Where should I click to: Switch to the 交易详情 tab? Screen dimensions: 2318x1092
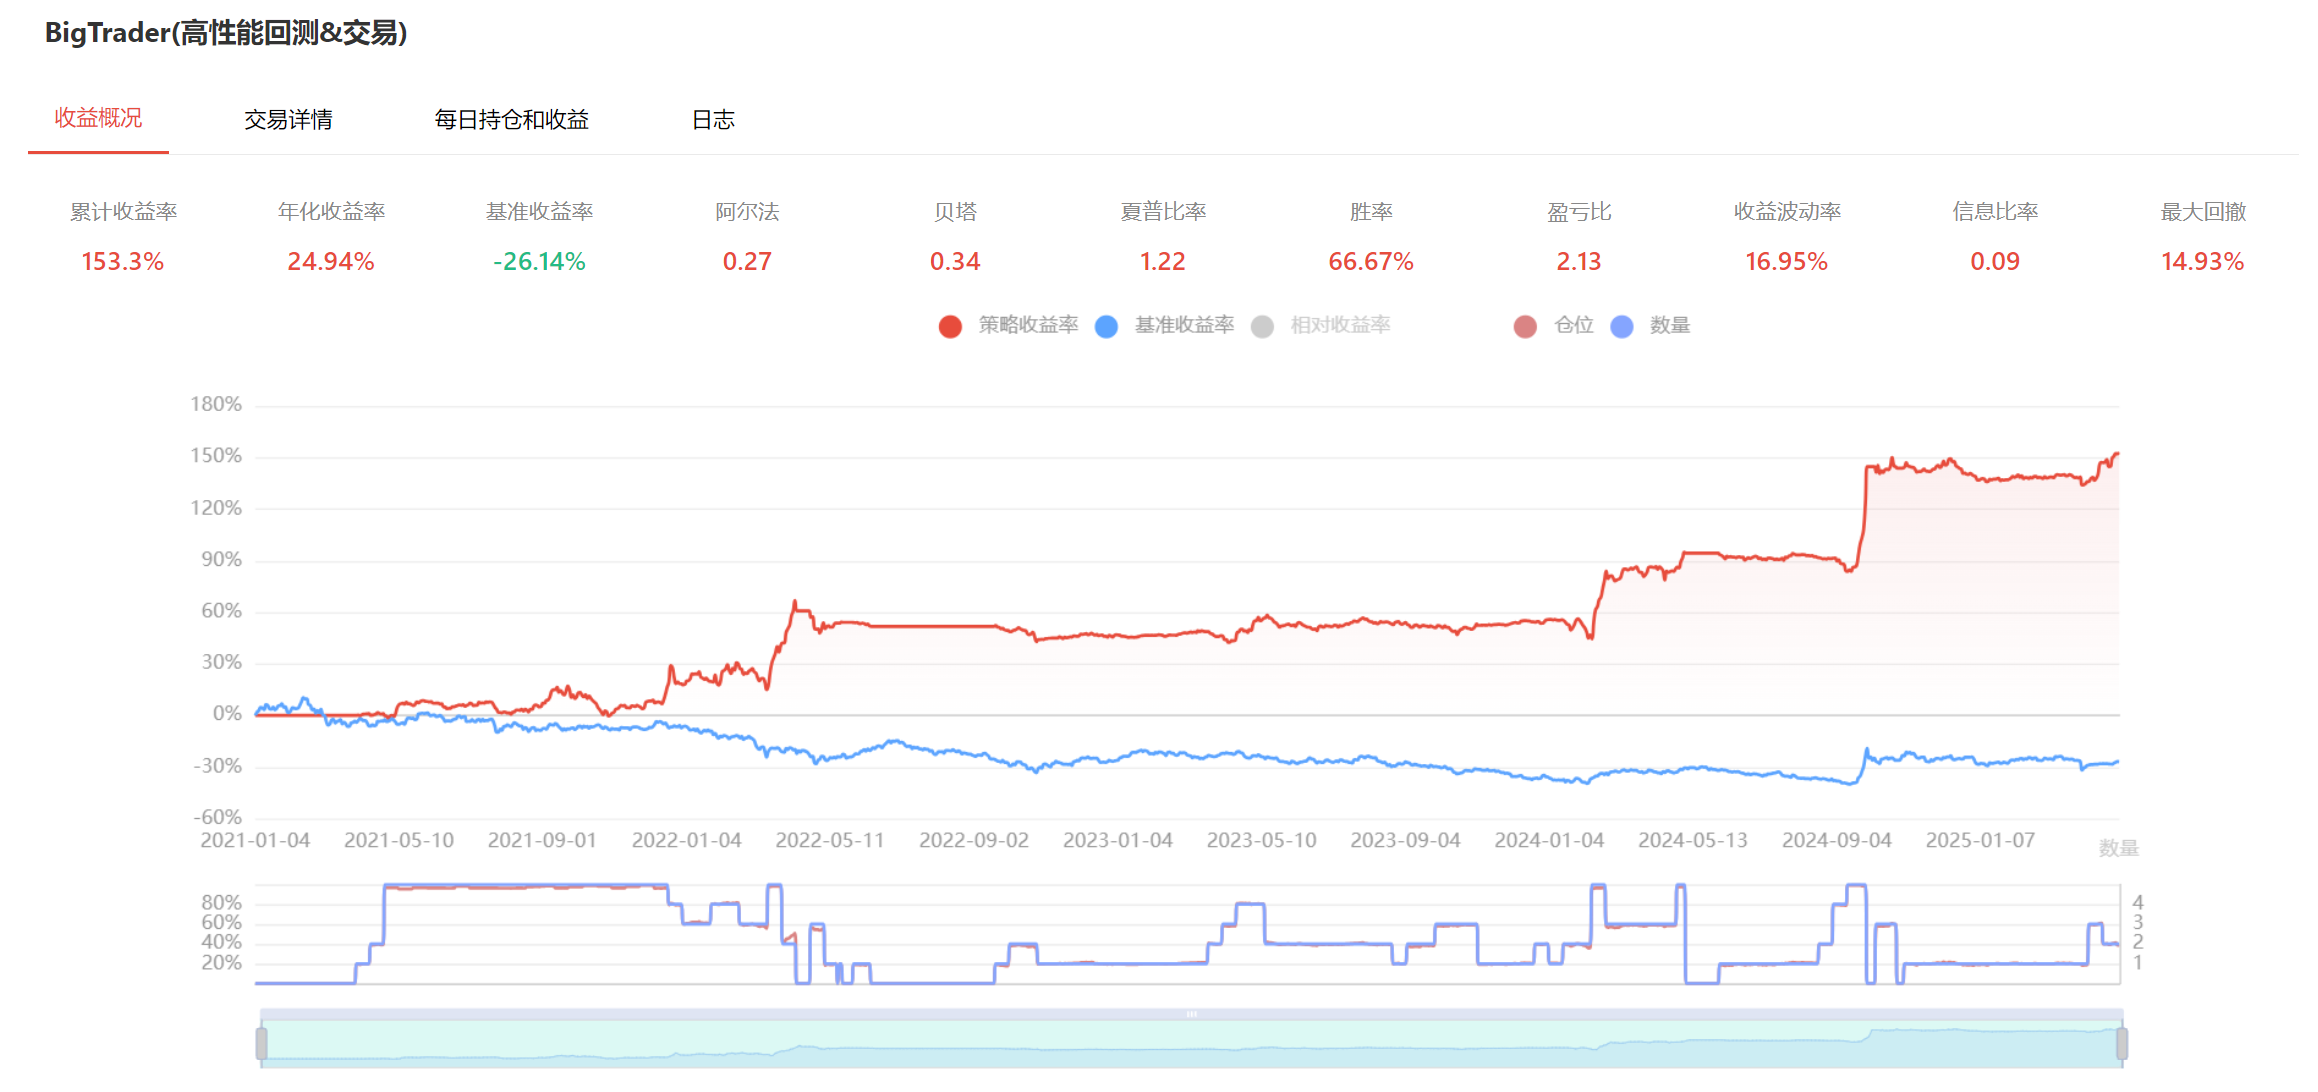(x=288, y=120)
